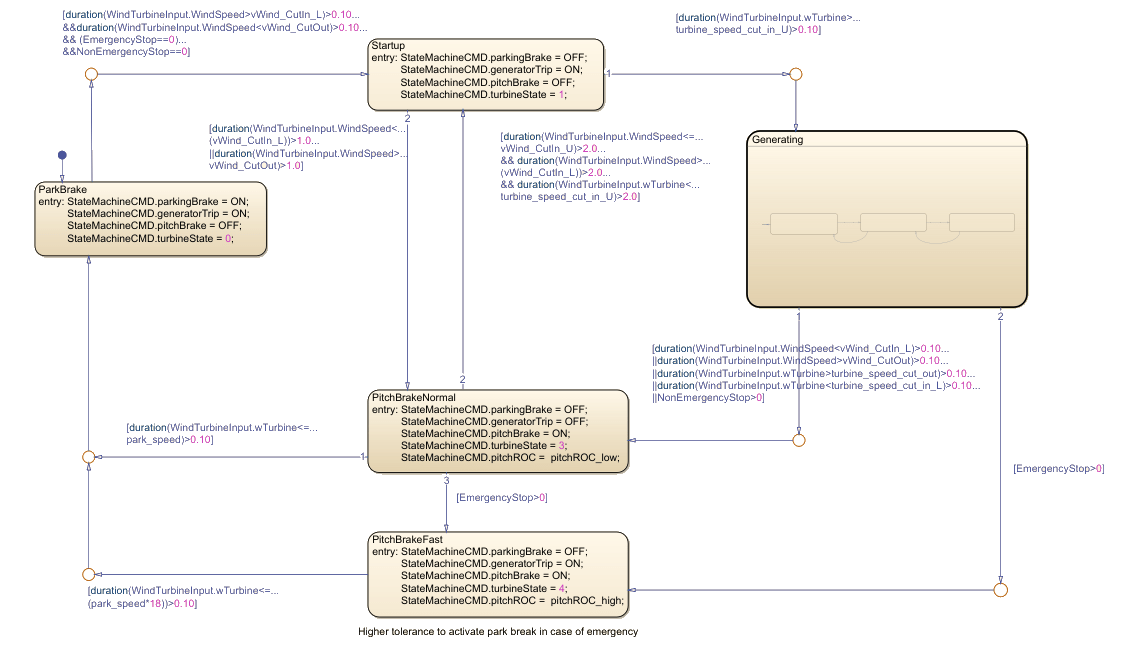The image size is (1132, 647).
Task: Click the [EmergencyStop>0] label on the right side
Action: 1058,468
